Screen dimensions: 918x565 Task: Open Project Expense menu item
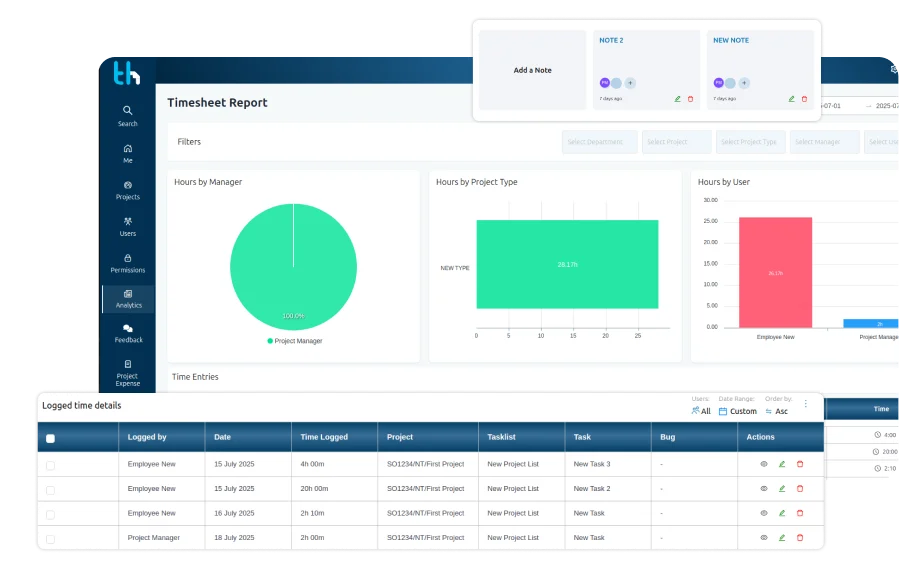[x=128, y=374]
